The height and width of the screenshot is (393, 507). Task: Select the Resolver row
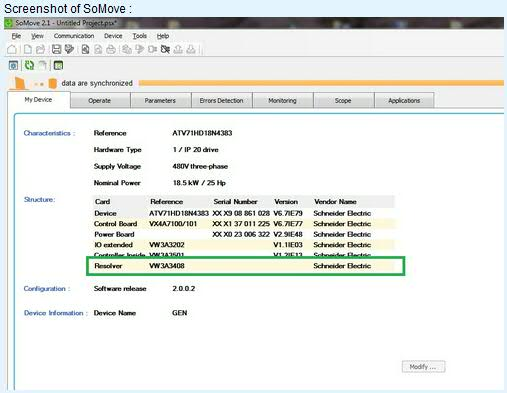pos(243,266)
